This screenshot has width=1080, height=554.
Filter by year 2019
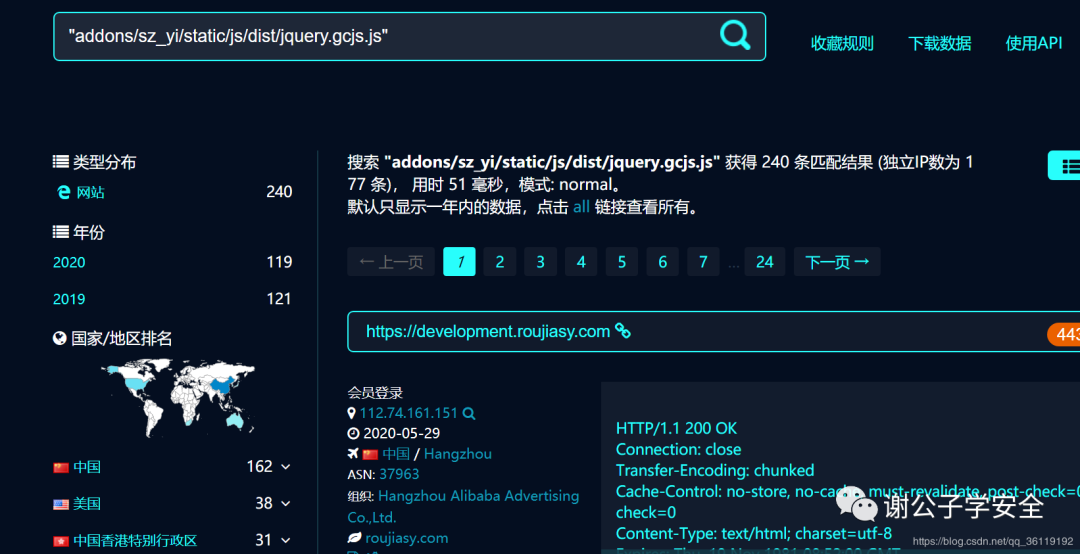coord(69,299)
